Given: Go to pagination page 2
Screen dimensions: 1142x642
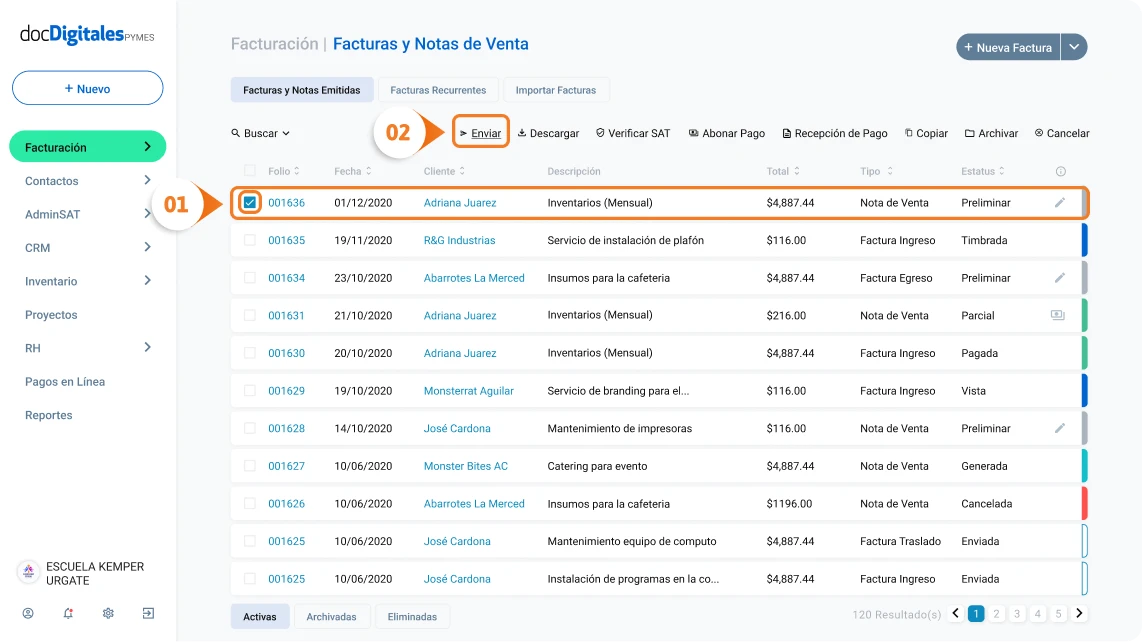Looking at the screenshot, I should click(x=996, y=614).
